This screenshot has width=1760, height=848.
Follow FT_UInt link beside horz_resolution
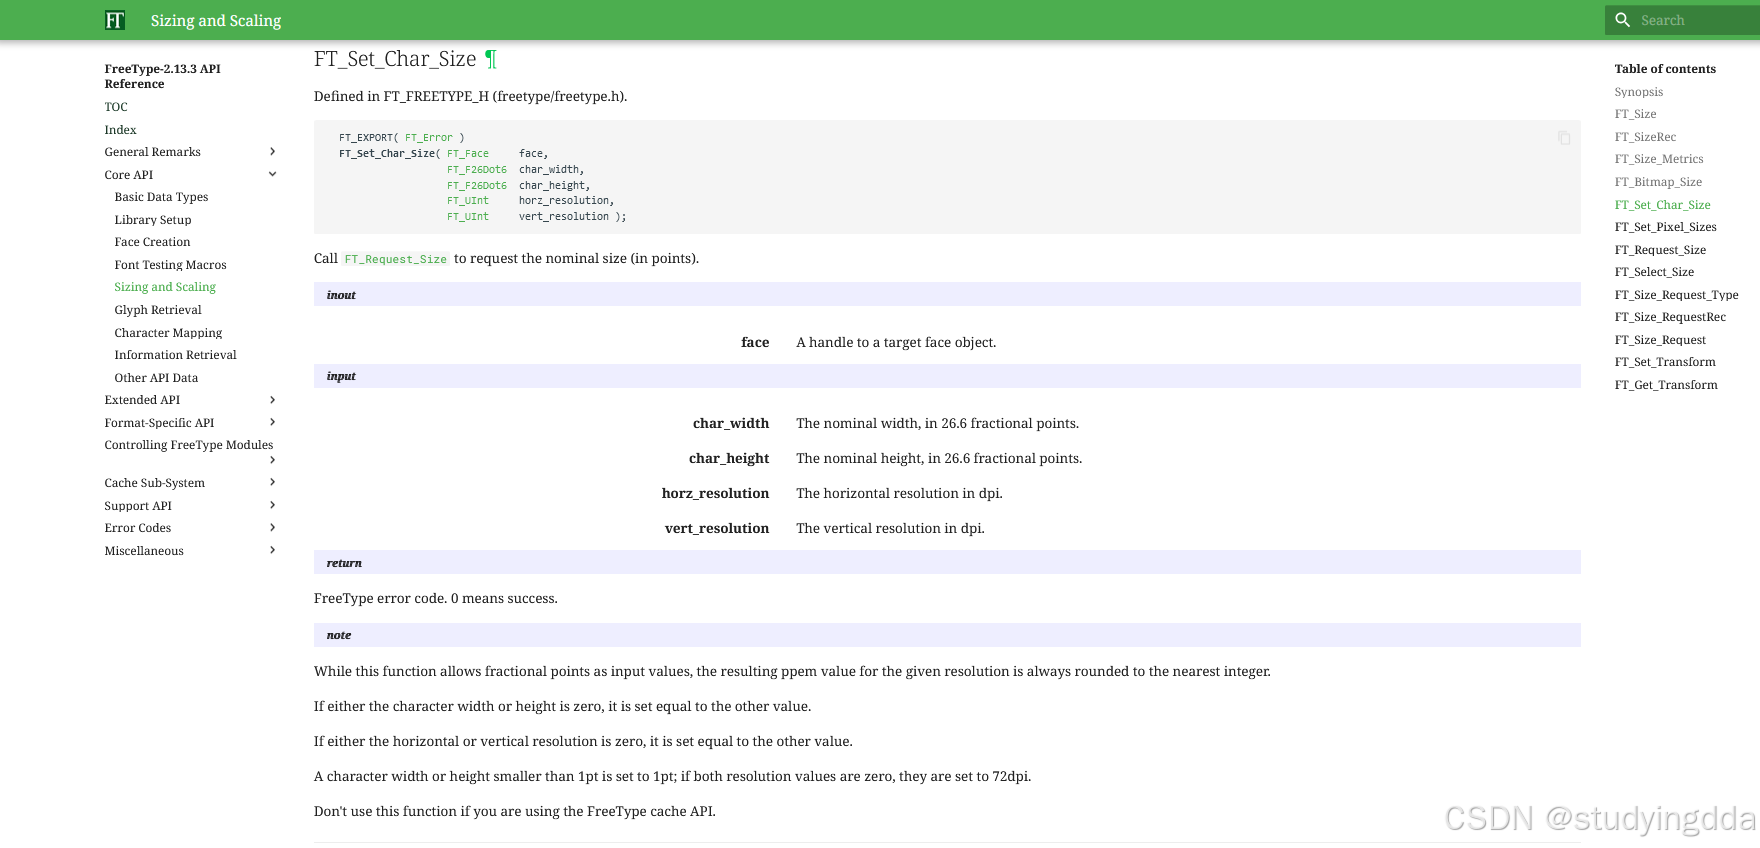point(468,201)
